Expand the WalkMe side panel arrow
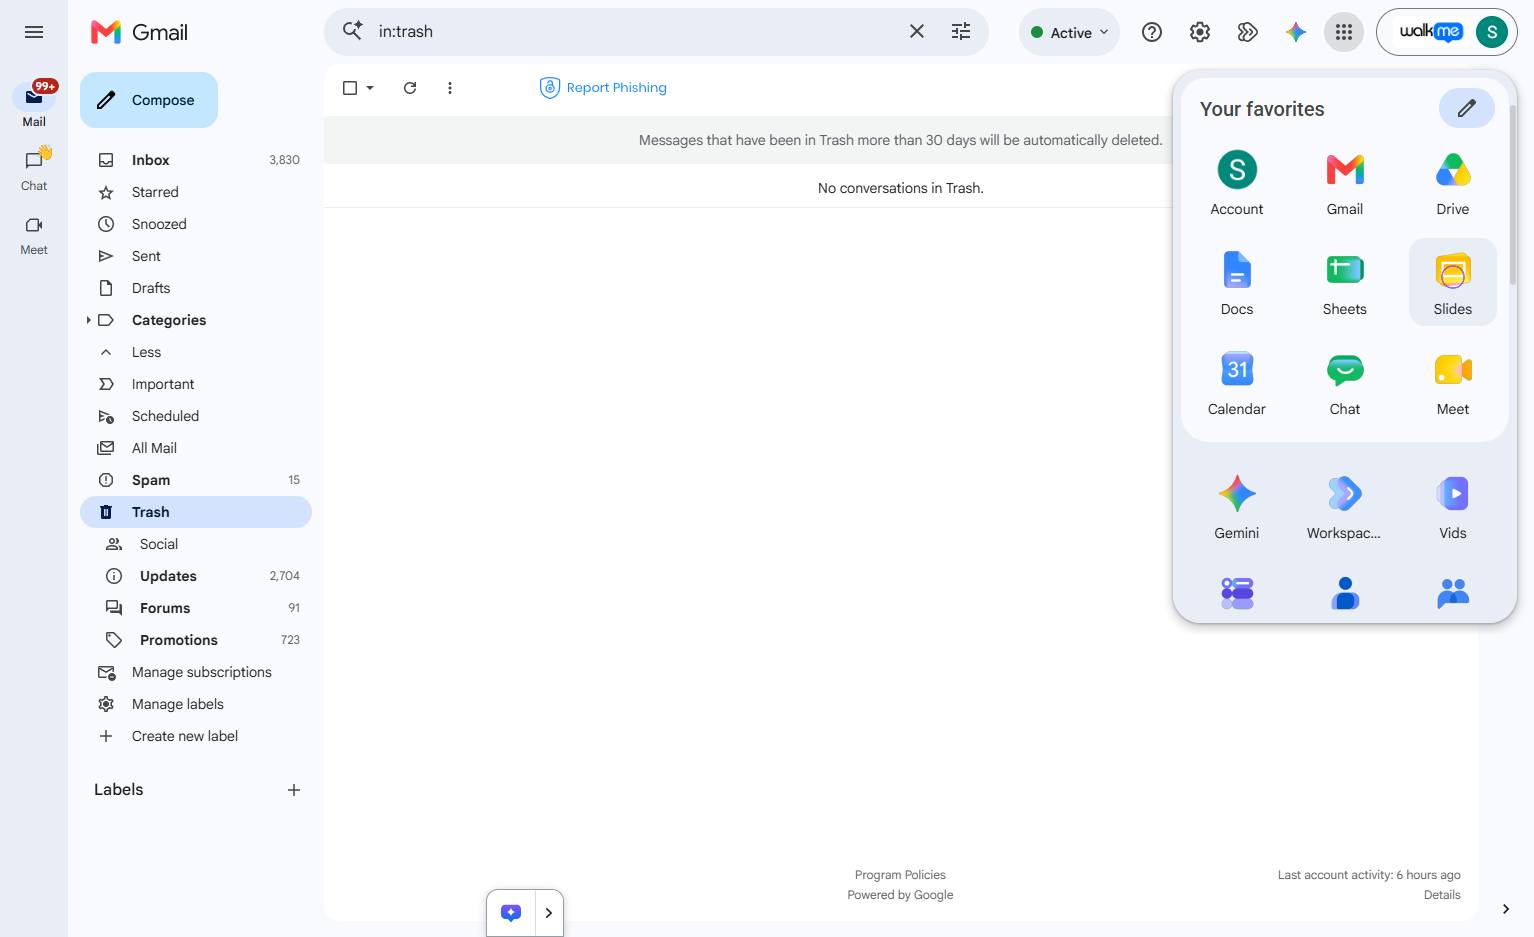 (549, 913)
